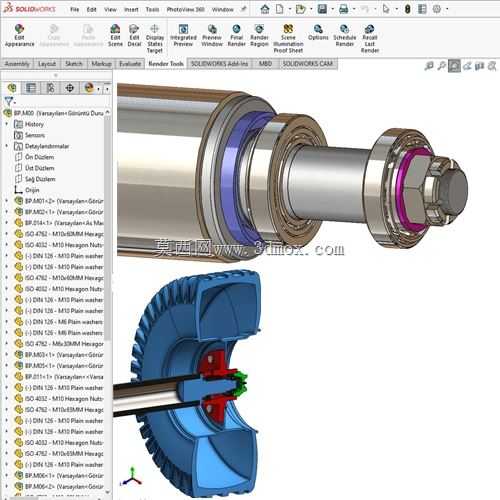Toggle the menu bar pin
500x500 pixels.
244,9
